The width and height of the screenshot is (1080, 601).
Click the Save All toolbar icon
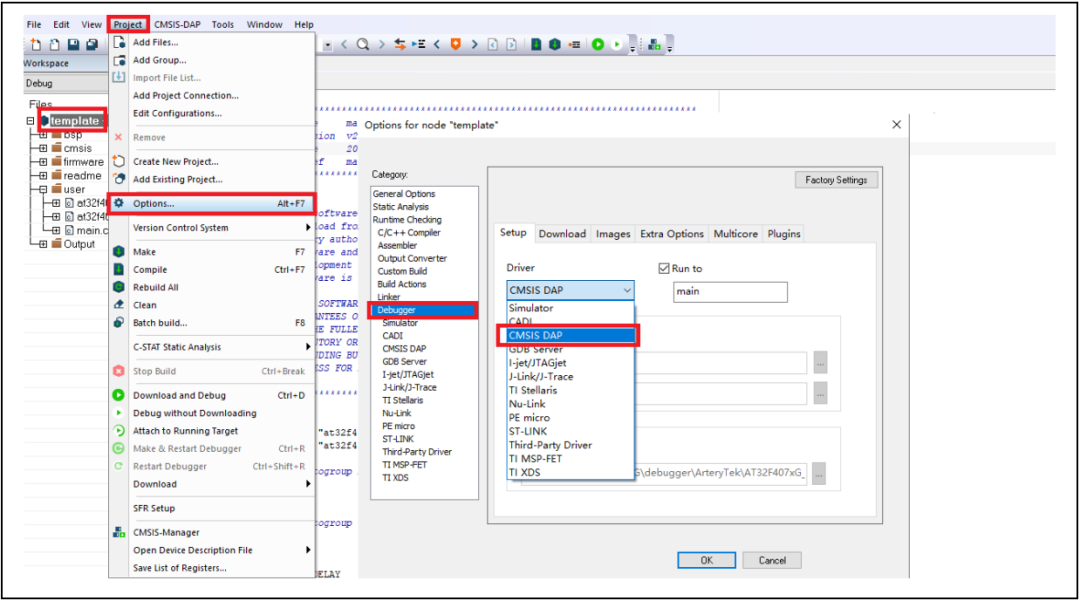92,45
